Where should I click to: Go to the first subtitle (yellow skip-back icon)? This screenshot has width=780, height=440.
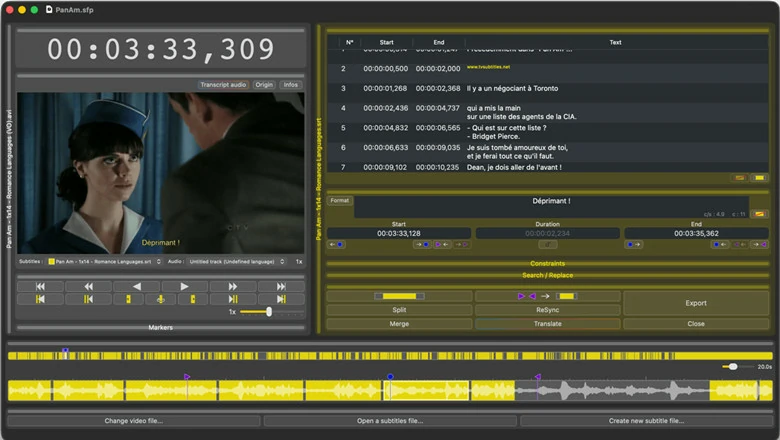[40, 299]
